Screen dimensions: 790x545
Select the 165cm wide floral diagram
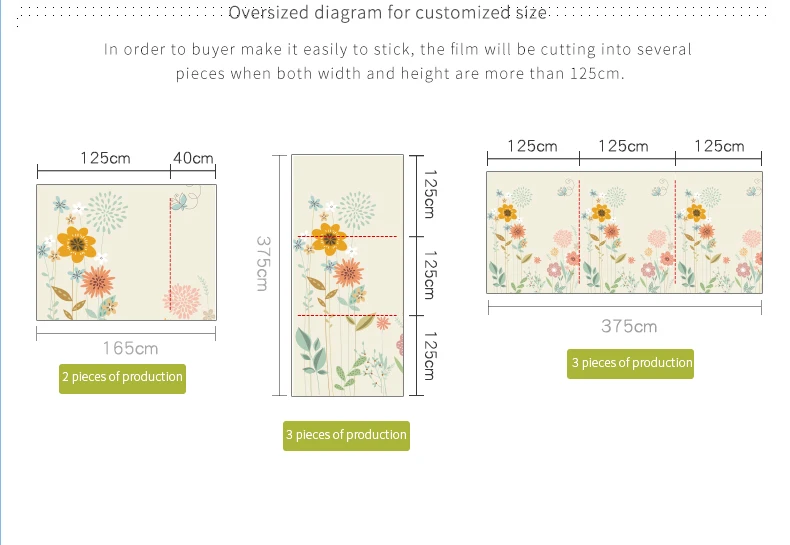pyautogui.click(x=126, y=252)
